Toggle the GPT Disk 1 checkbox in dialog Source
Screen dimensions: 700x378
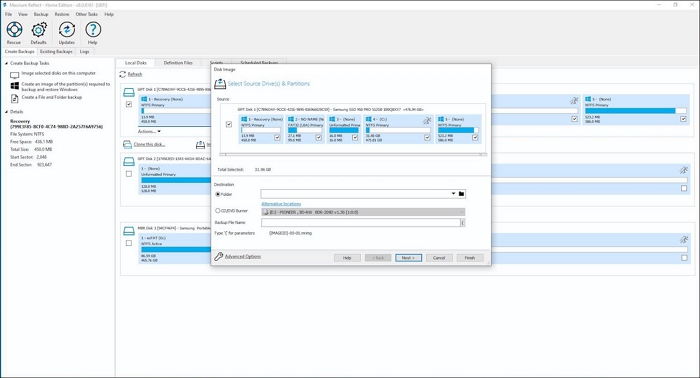point(229,125)
